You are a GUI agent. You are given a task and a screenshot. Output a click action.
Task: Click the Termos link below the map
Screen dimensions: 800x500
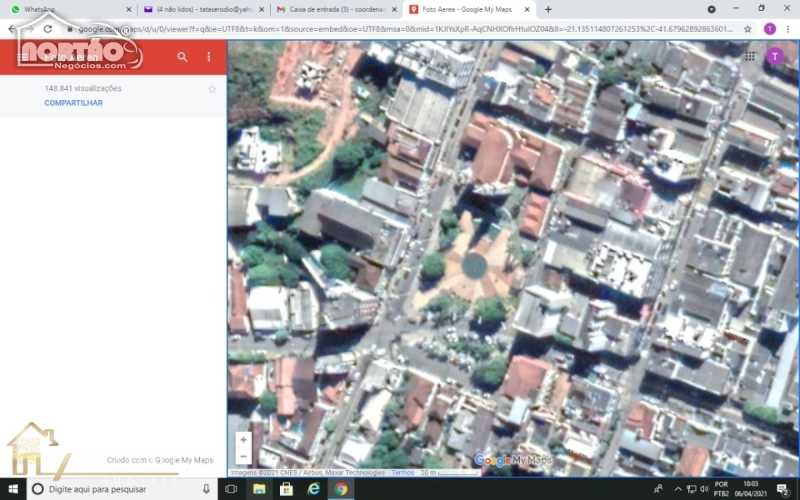[402, 473]
